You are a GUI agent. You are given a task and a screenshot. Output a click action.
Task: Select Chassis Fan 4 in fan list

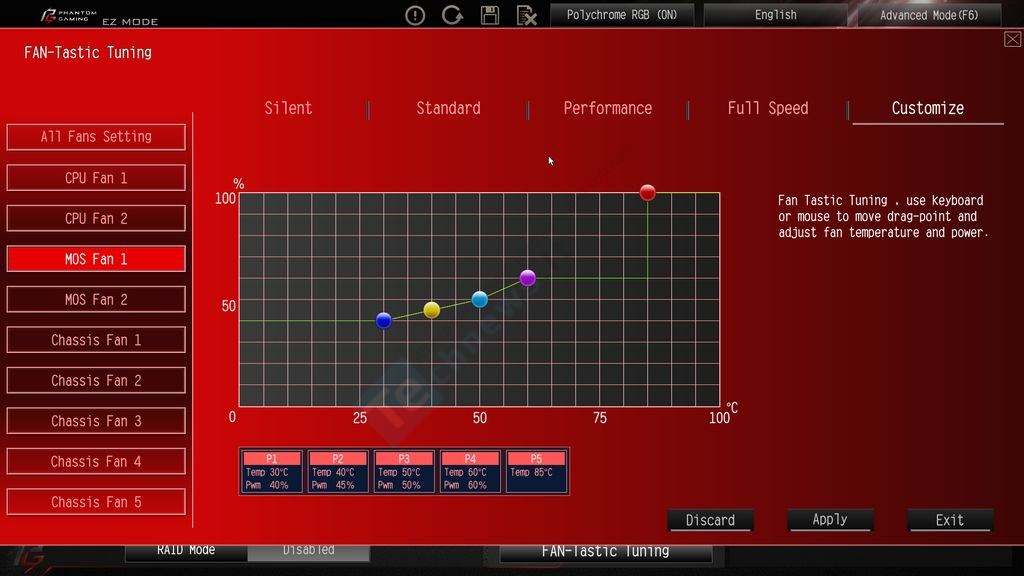click(96, 461)
